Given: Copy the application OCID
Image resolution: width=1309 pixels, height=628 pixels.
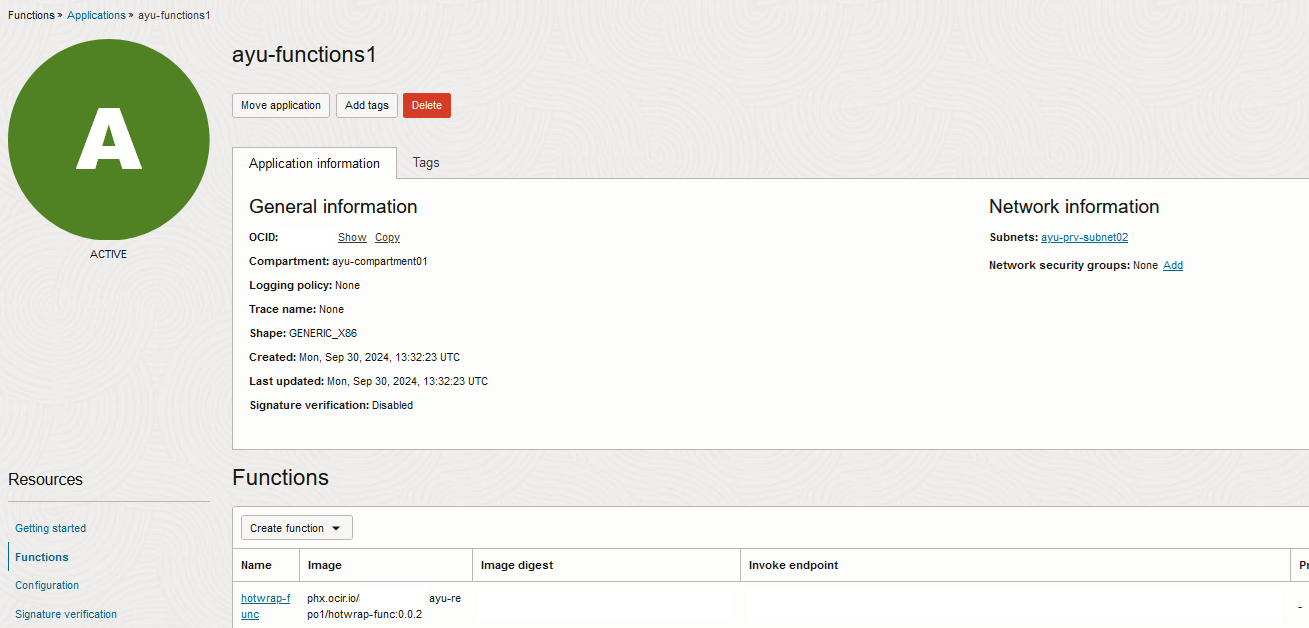Looking at the screenshot, I should (x=387, y=237).
